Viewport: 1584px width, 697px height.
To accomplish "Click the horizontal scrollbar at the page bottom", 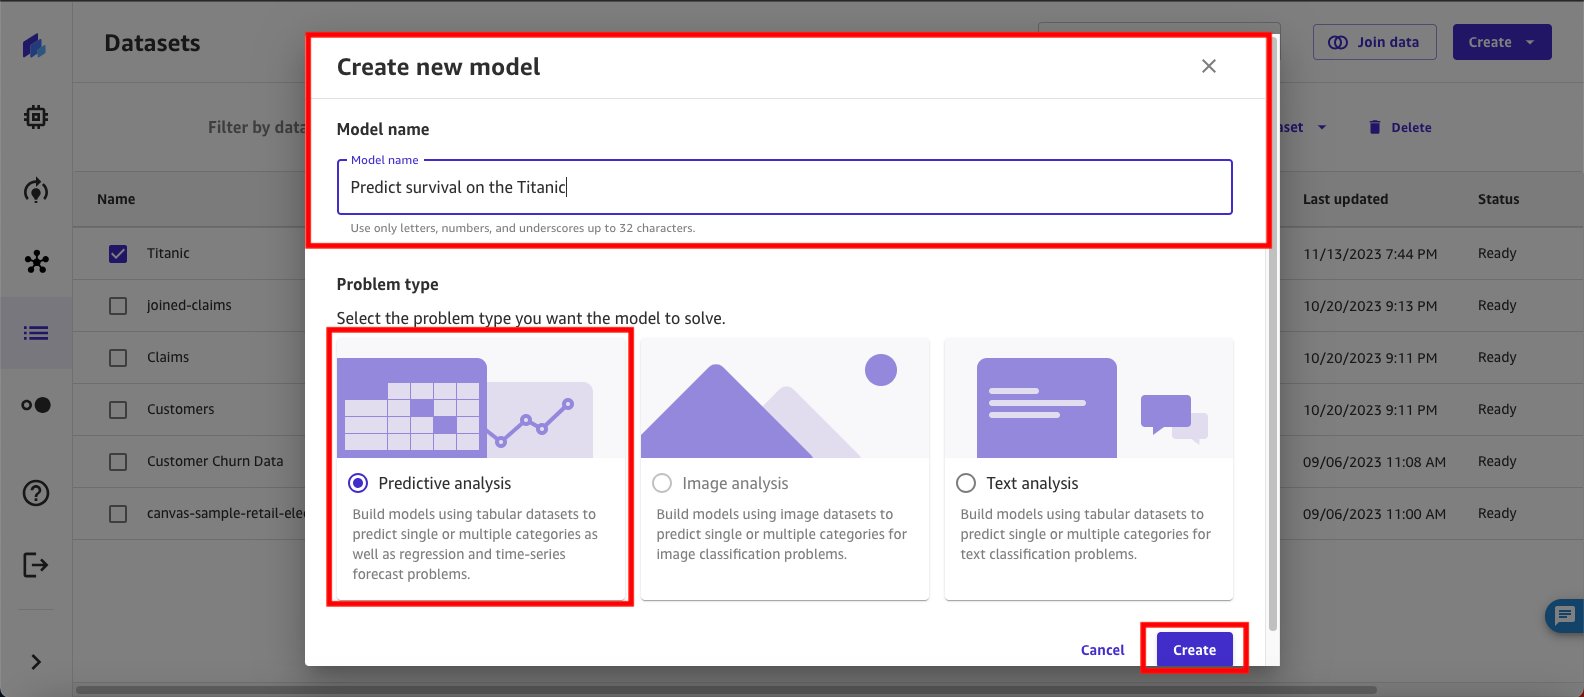I will (x=727, y=689).
